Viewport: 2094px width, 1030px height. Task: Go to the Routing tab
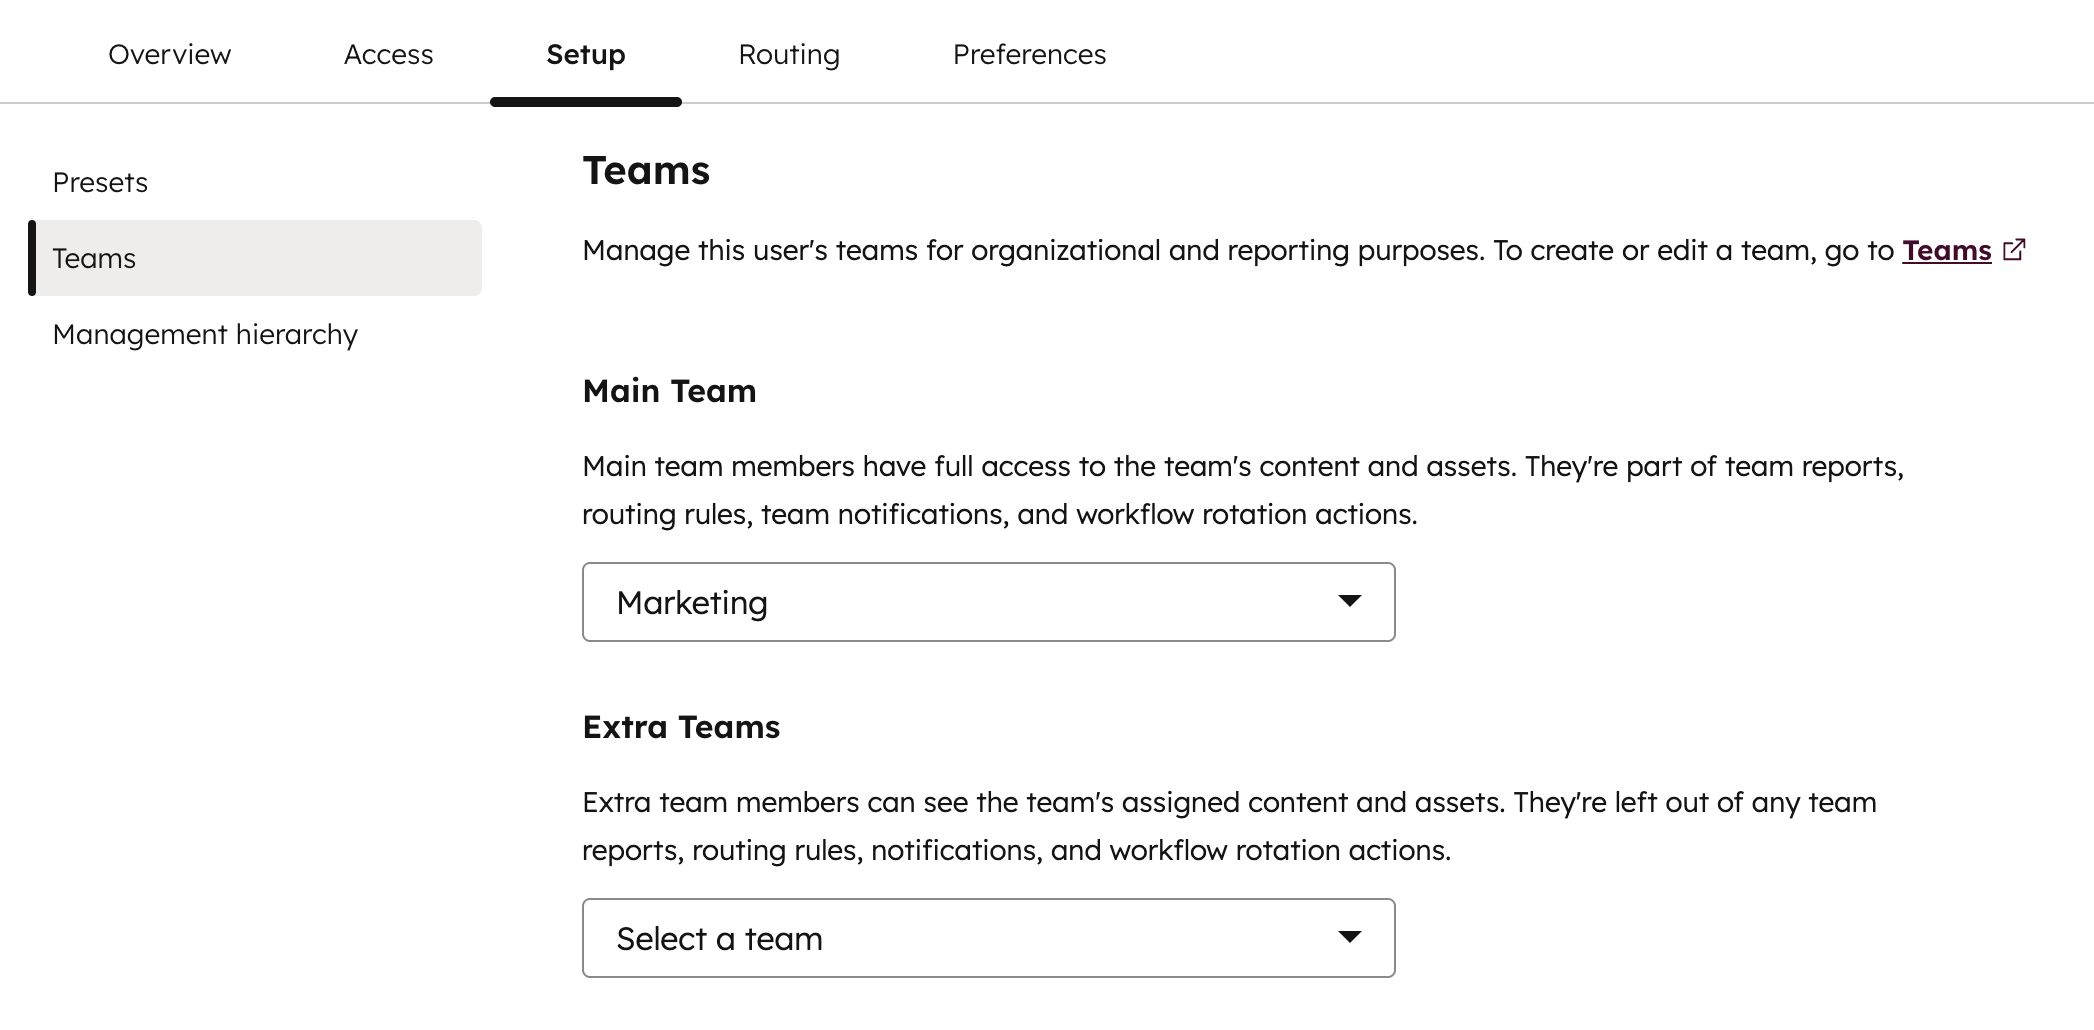[x=789, y=54]
